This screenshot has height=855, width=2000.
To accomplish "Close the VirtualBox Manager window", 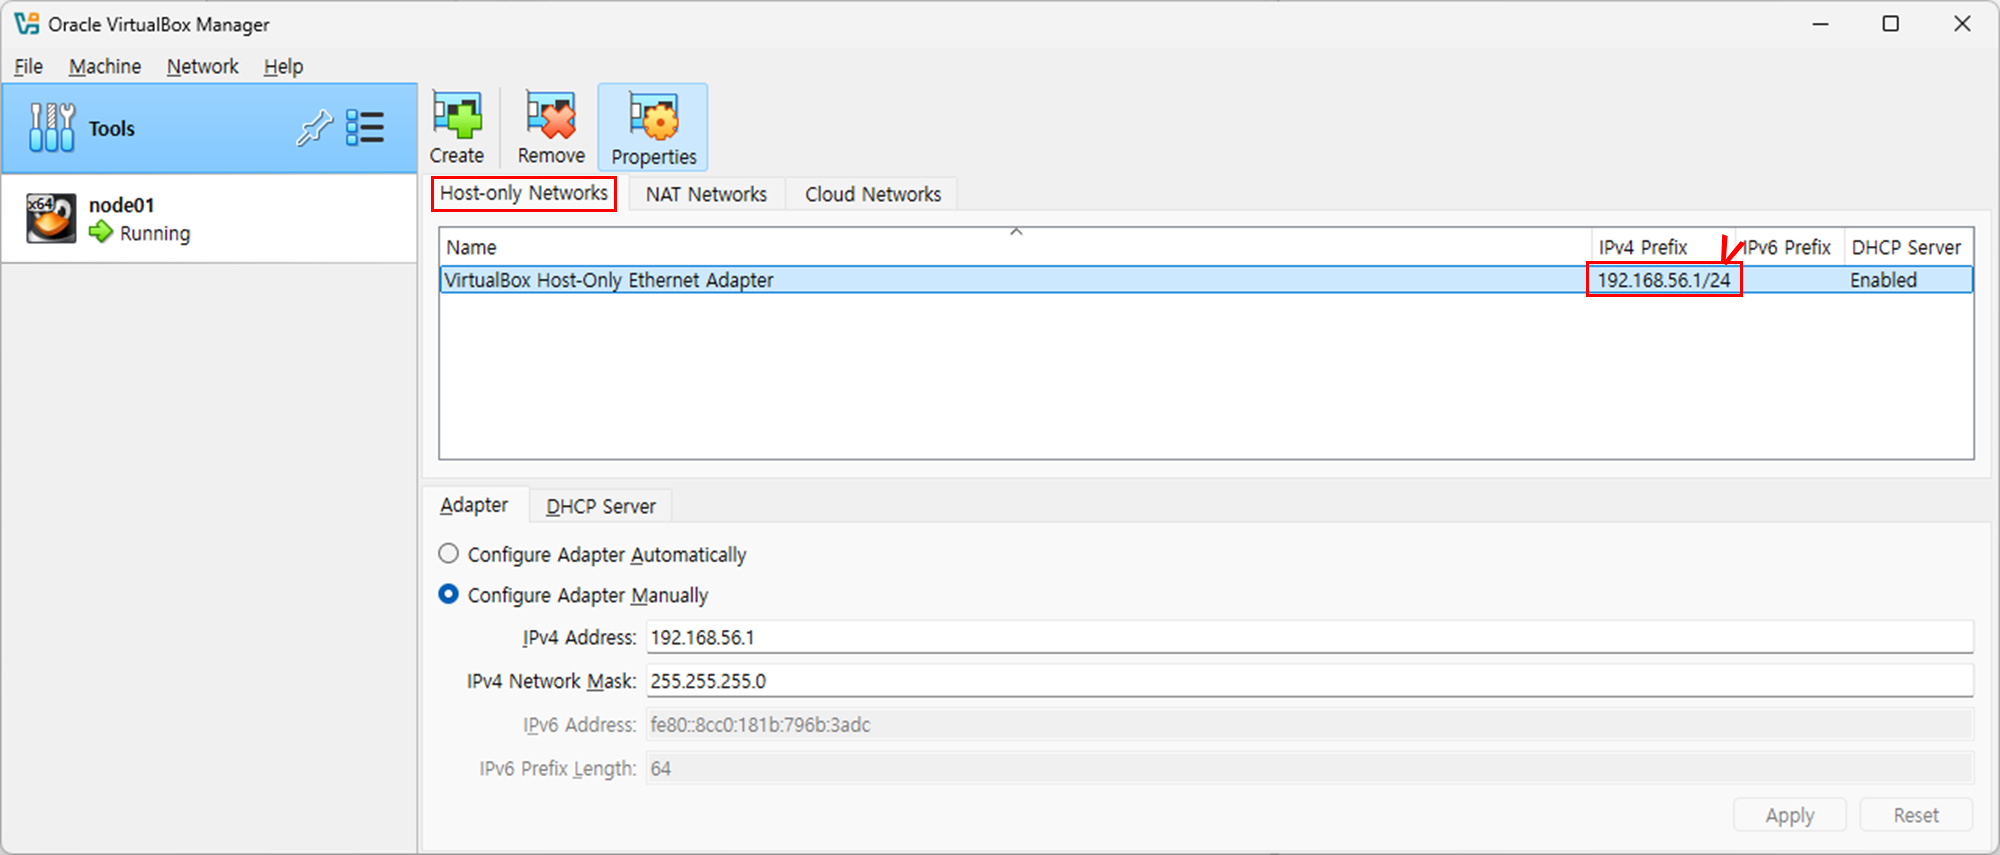I will click(1962, 24).
